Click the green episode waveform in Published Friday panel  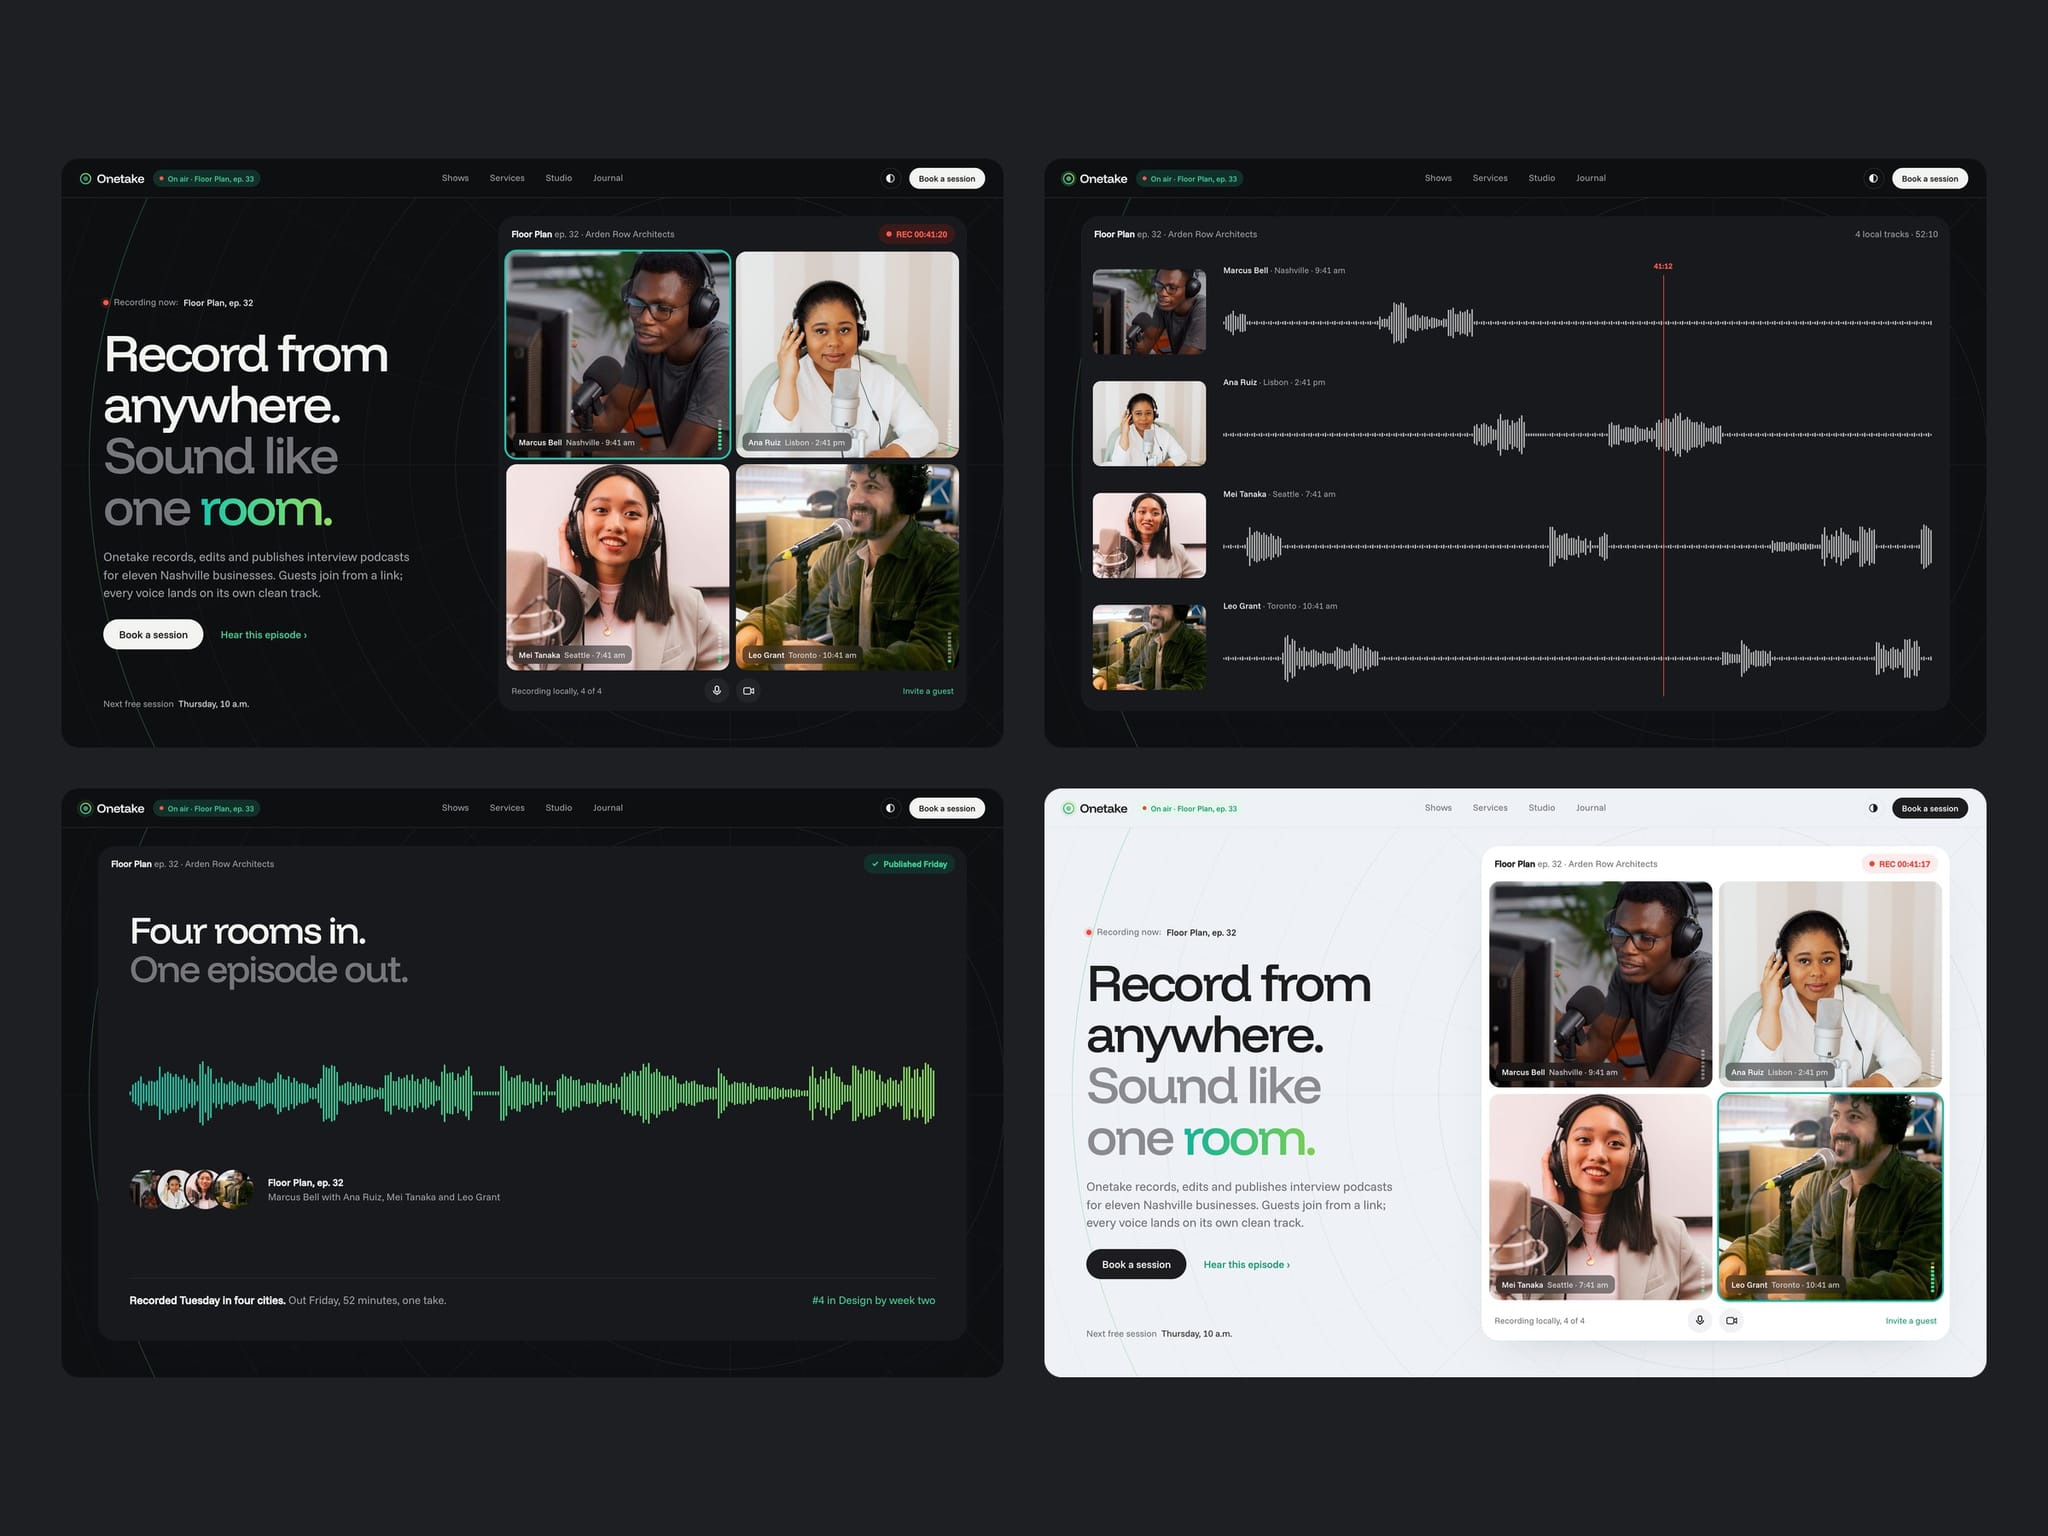[x=532, y=1093]
